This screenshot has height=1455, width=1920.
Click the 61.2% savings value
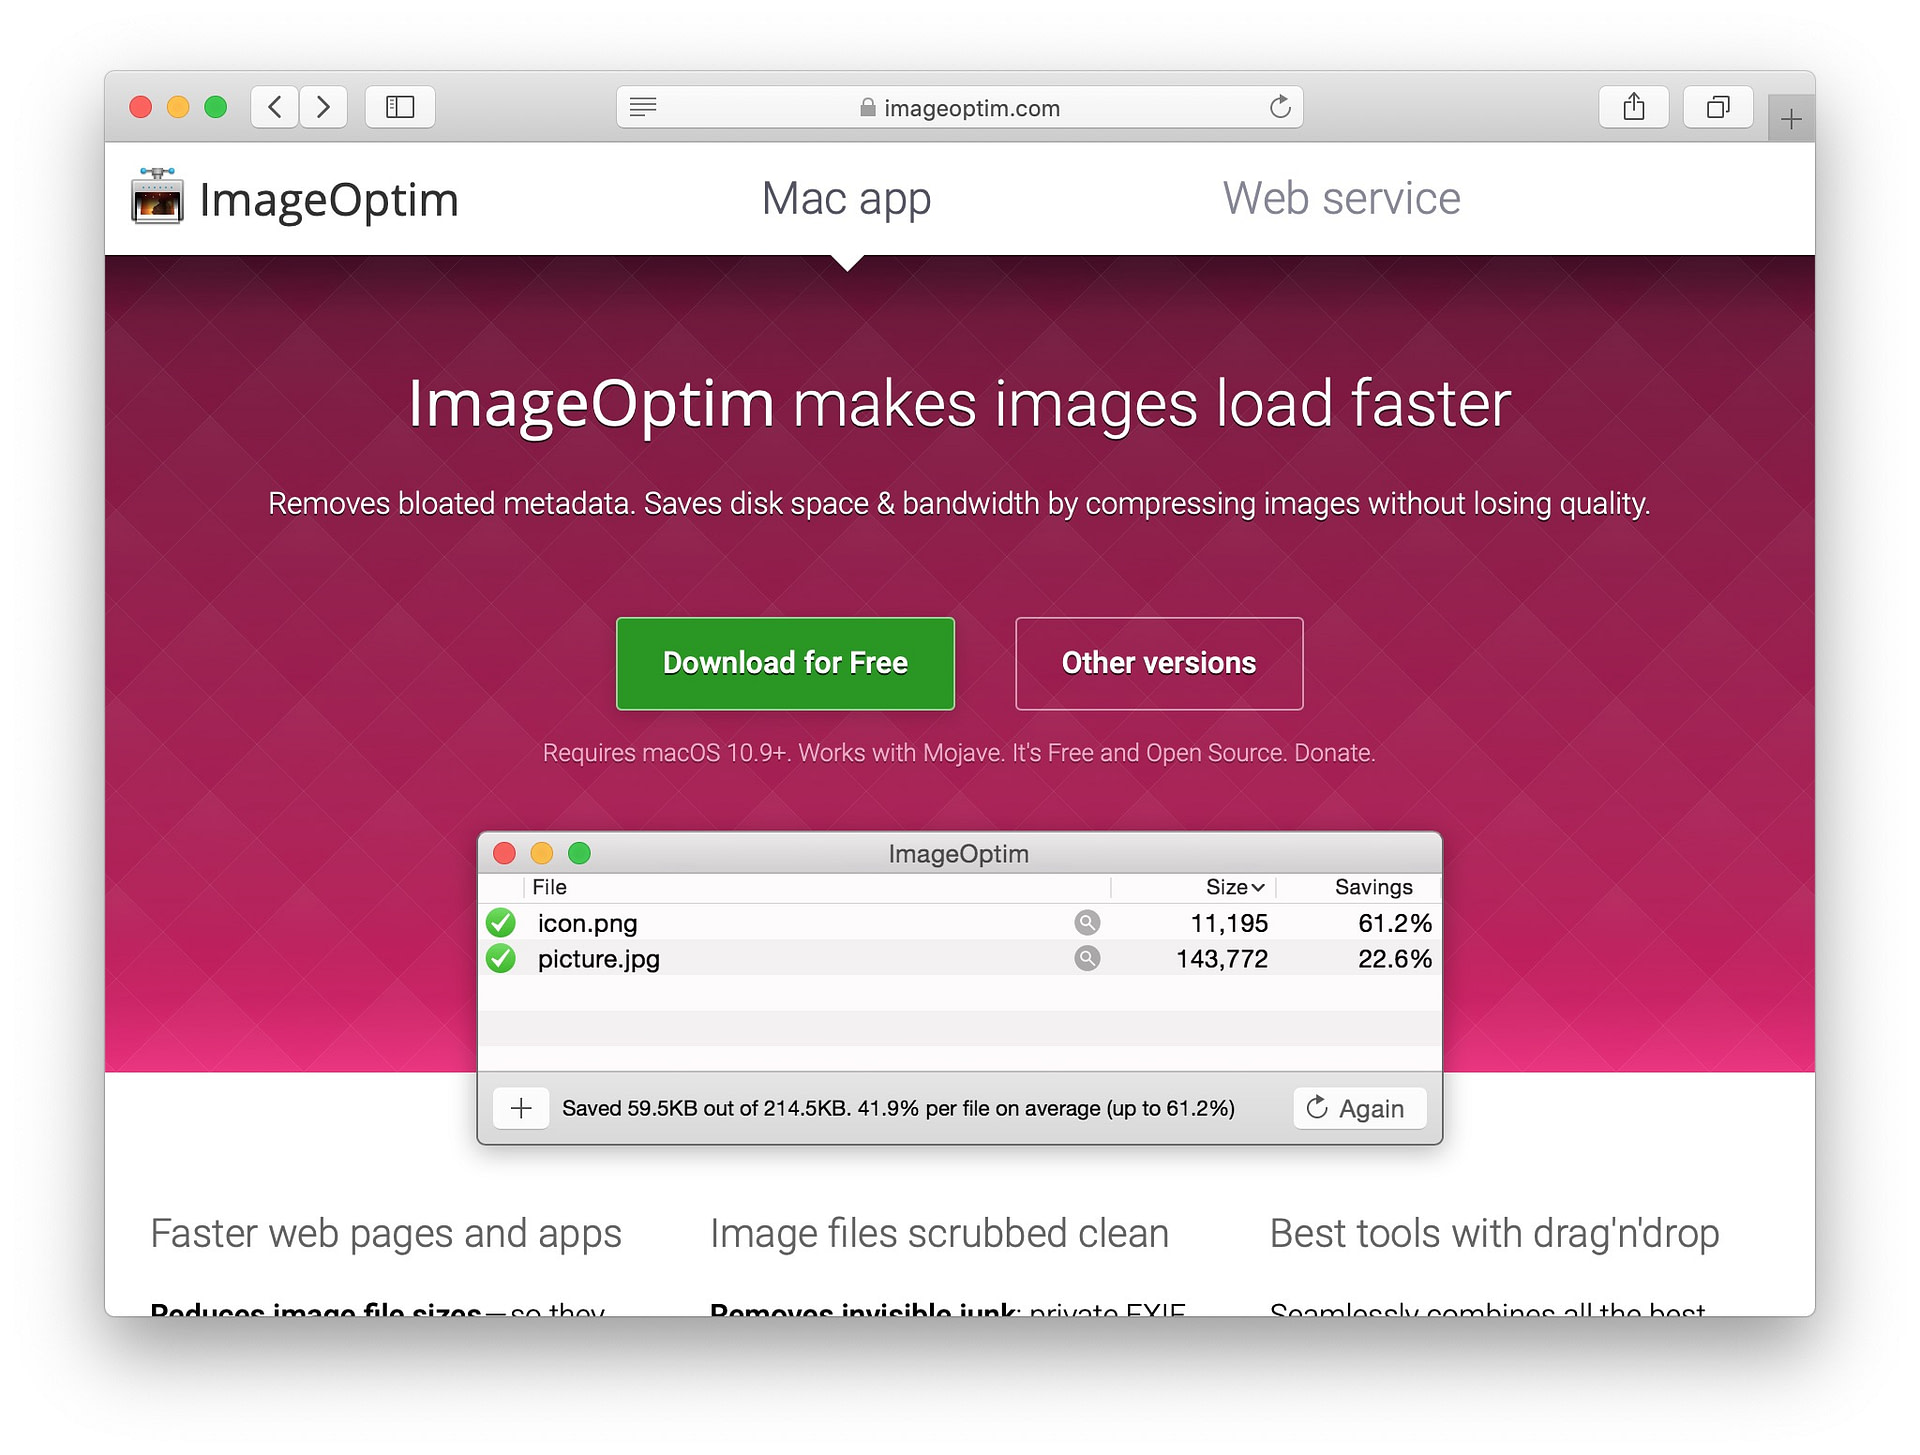(1395, 923)
